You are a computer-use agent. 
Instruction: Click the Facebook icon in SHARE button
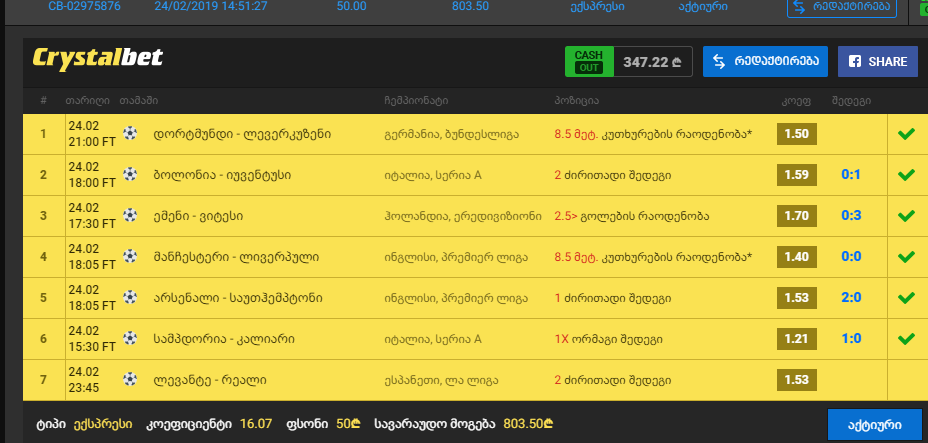[x=855, y=62]
